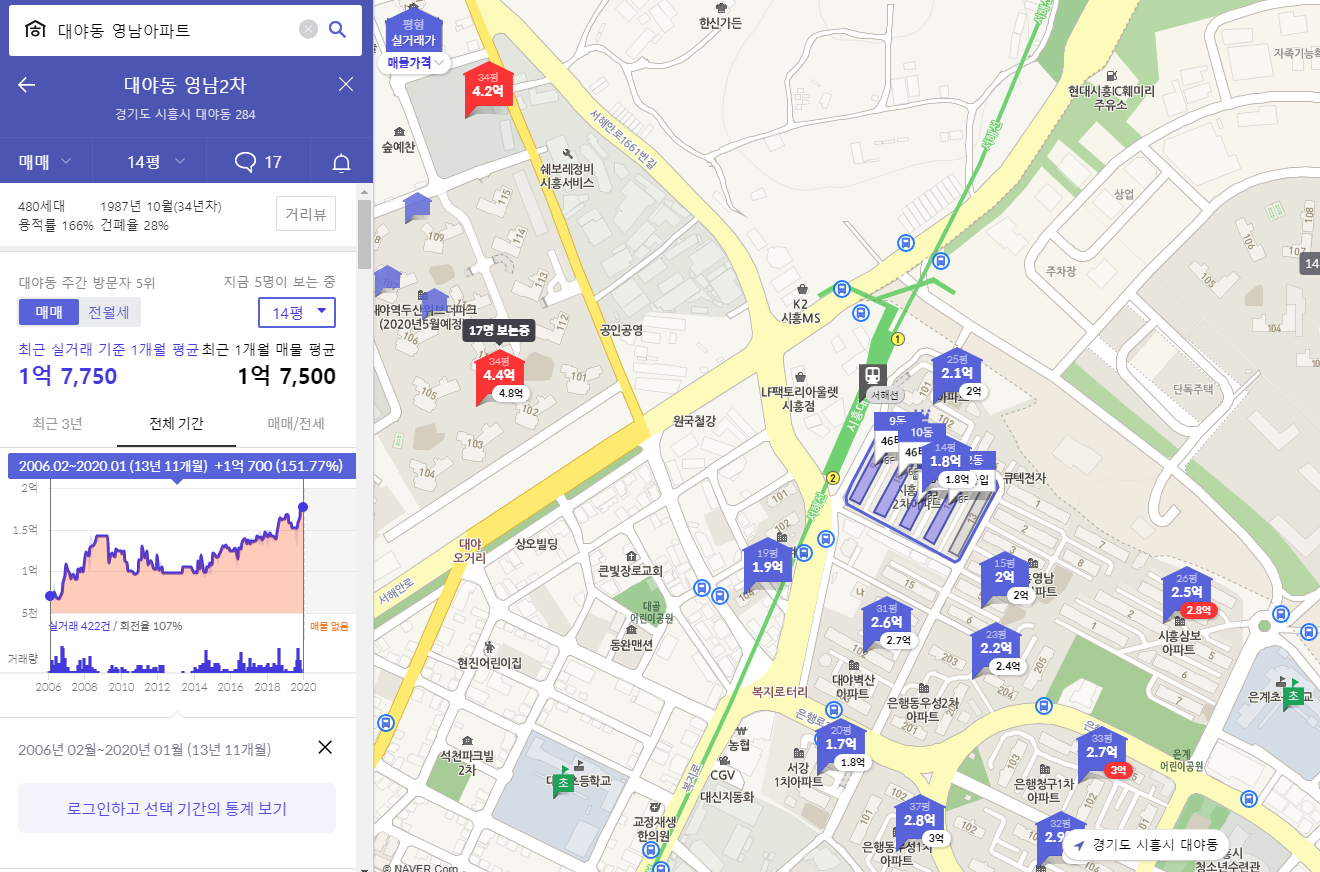
Task: Open the 매매 dropdown in the header bar
Action: [45, 162]
